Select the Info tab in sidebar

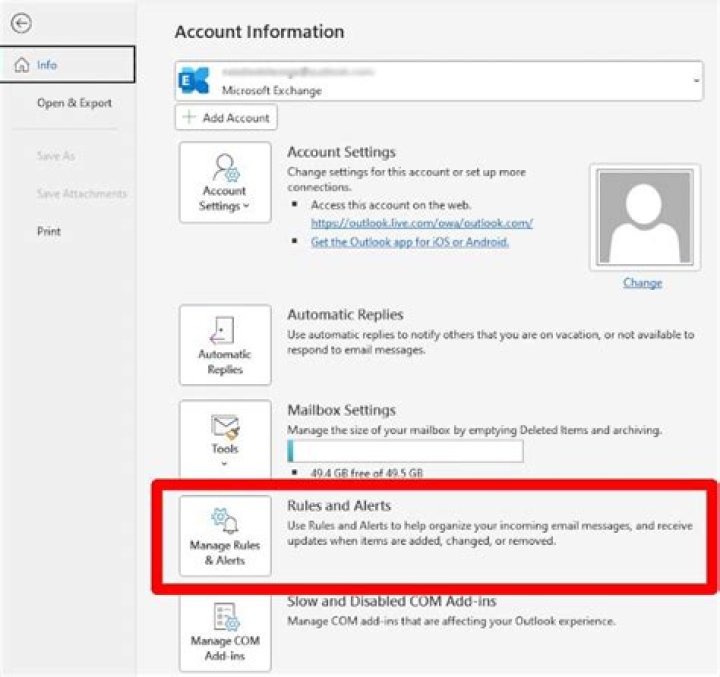click(x=68, y=65)
